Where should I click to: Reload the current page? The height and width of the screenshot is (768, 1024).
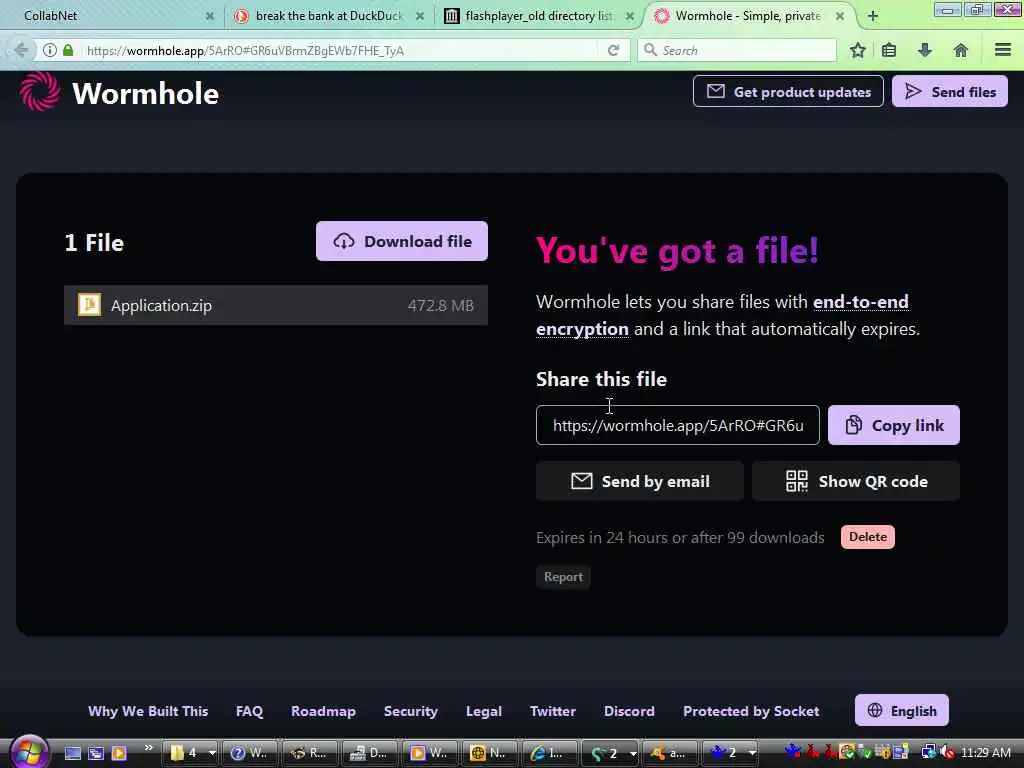coord(613,50)
